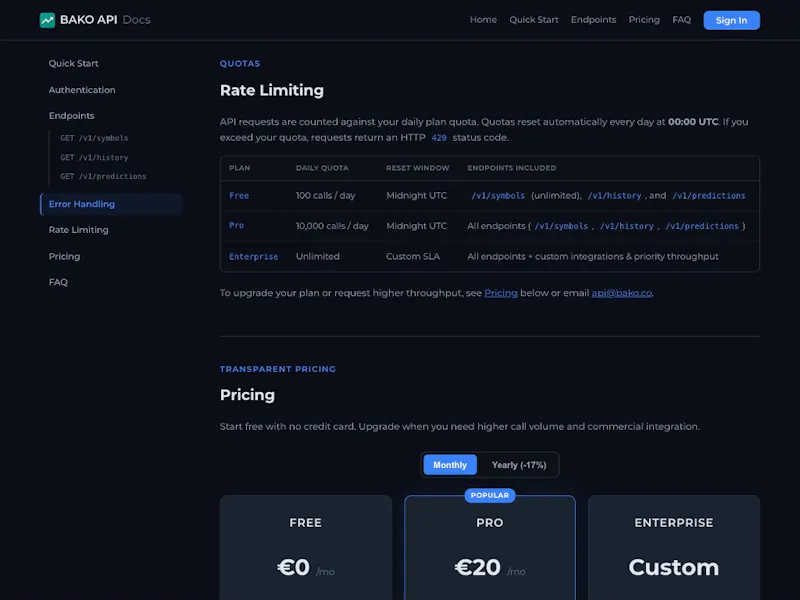Click the PLAN column header

point(239,168)
